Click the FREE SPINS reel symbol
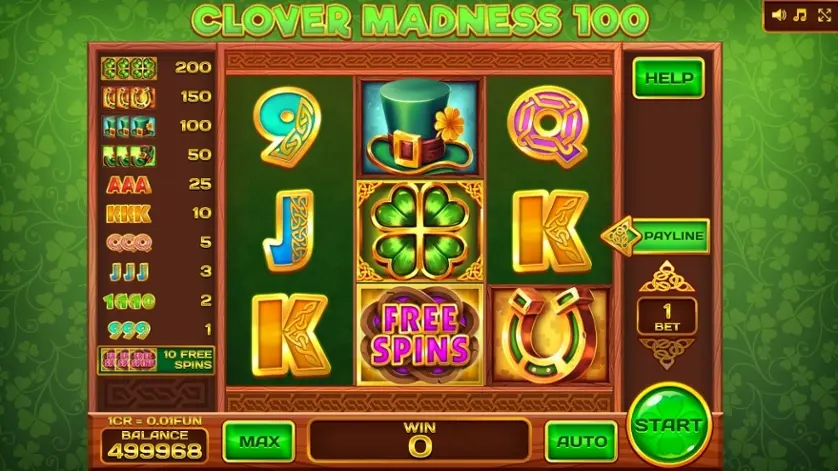838x471 pixels. (x=420, y=334)
